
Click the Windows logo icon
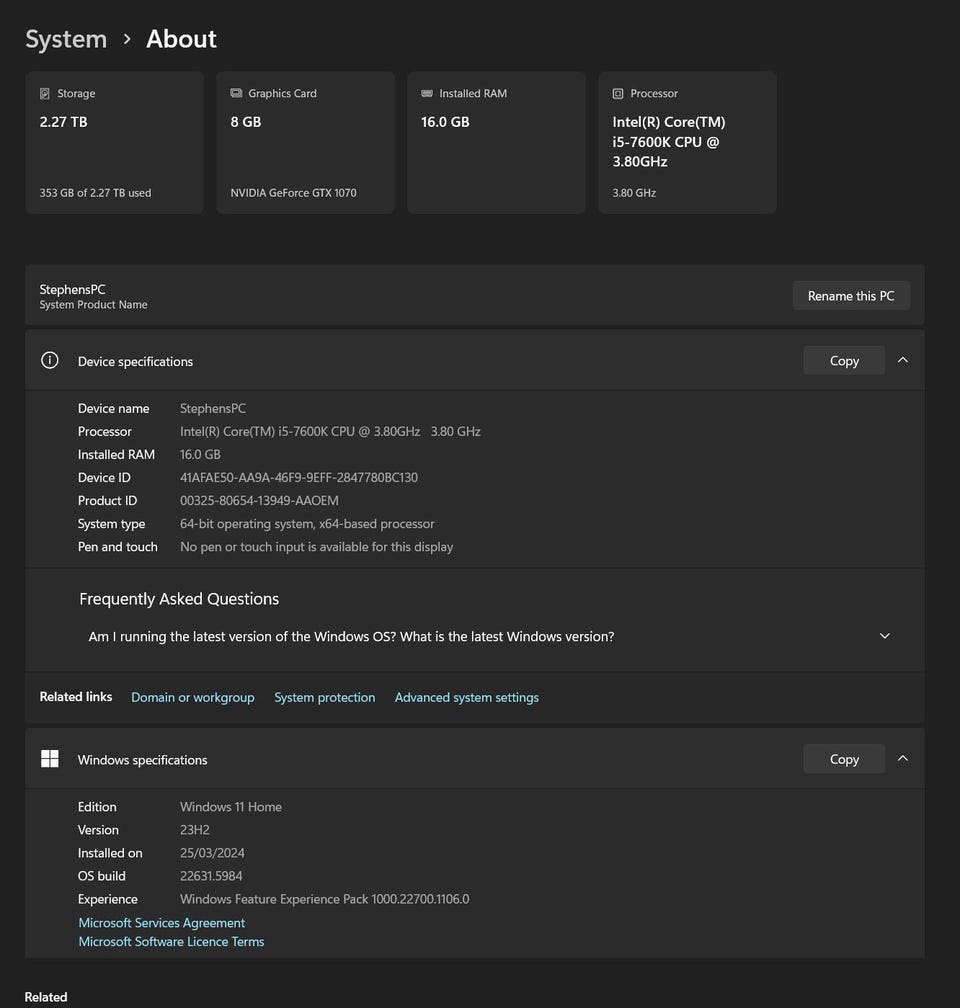[50, 759]
